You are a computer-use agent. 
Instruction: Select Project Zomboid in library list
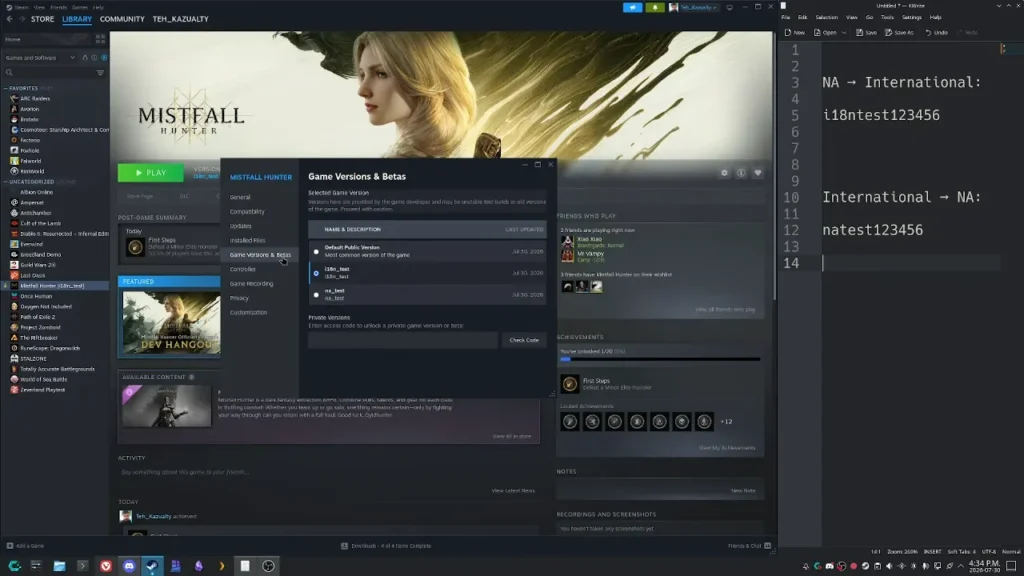click(40, 327)
